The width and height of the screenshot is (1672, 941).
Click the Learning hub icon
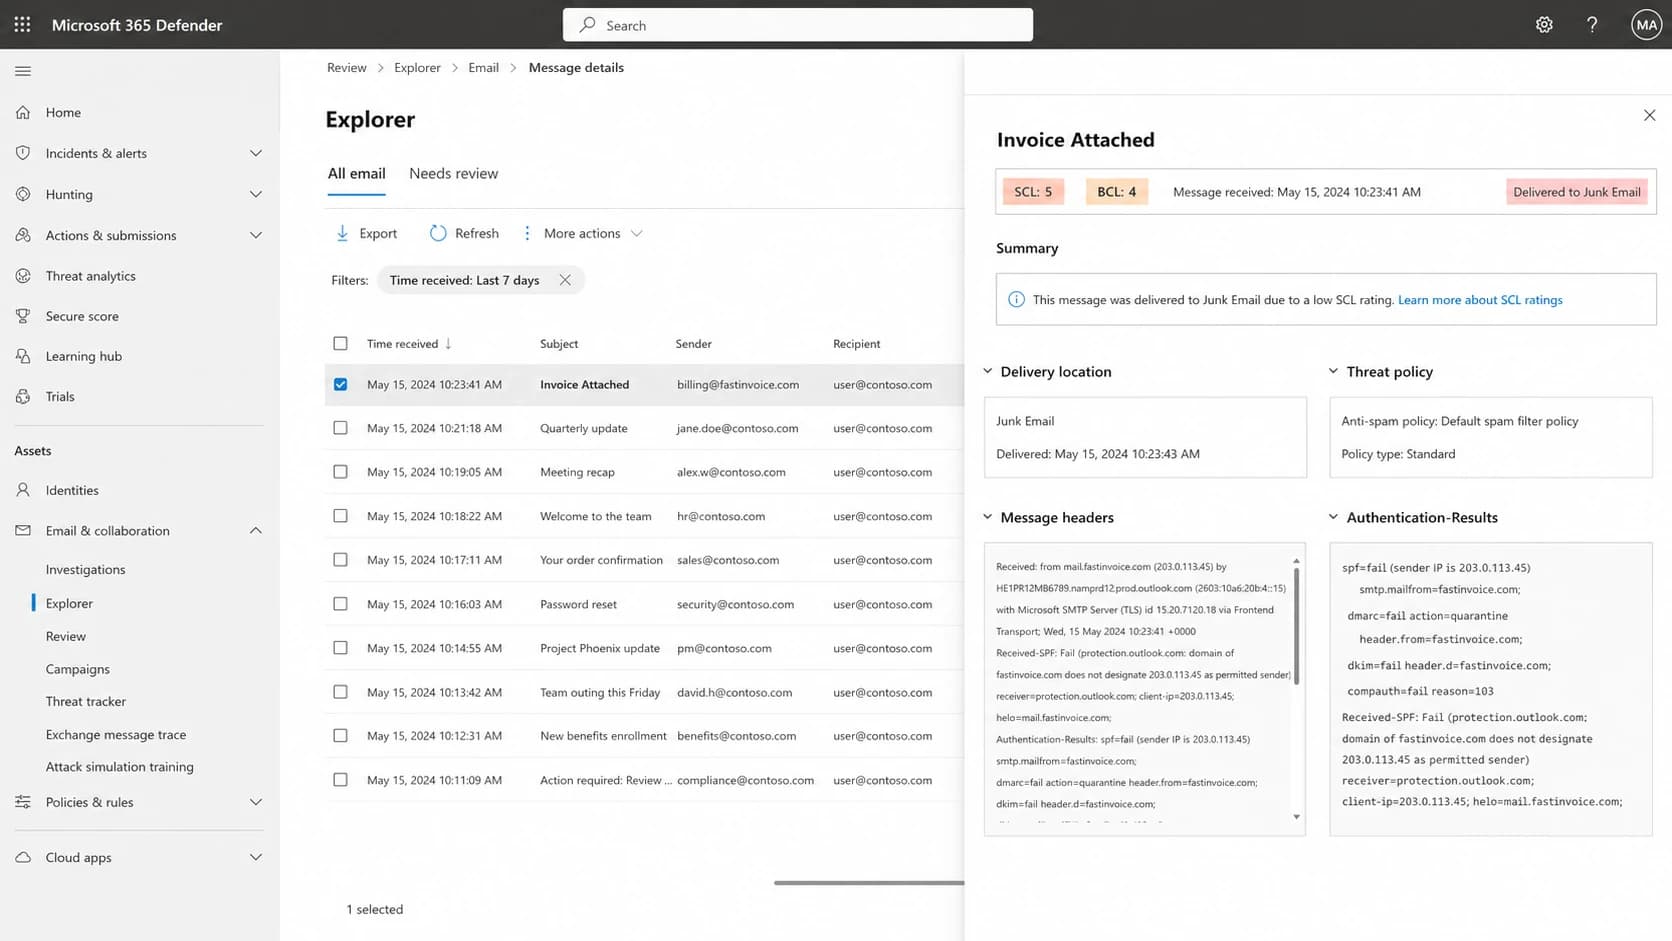pyautogui.click(x=23, y=356)
